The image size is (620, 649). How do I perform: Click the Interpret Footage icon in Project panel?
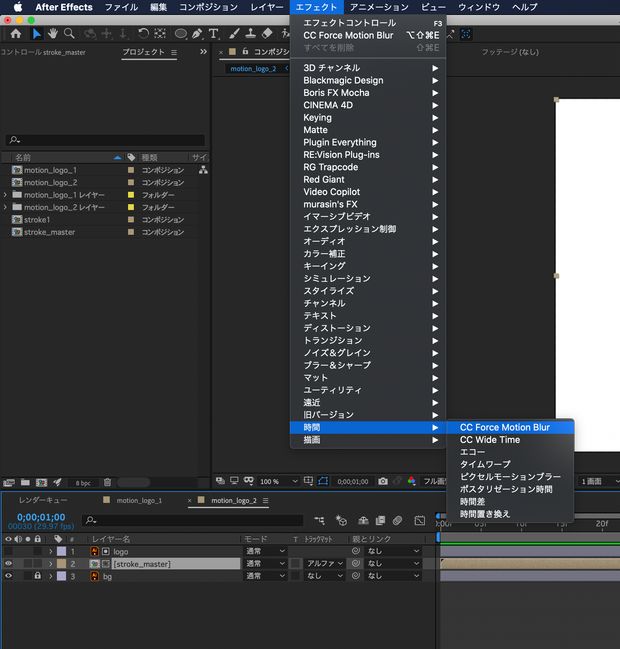click(x=9, y=482)
